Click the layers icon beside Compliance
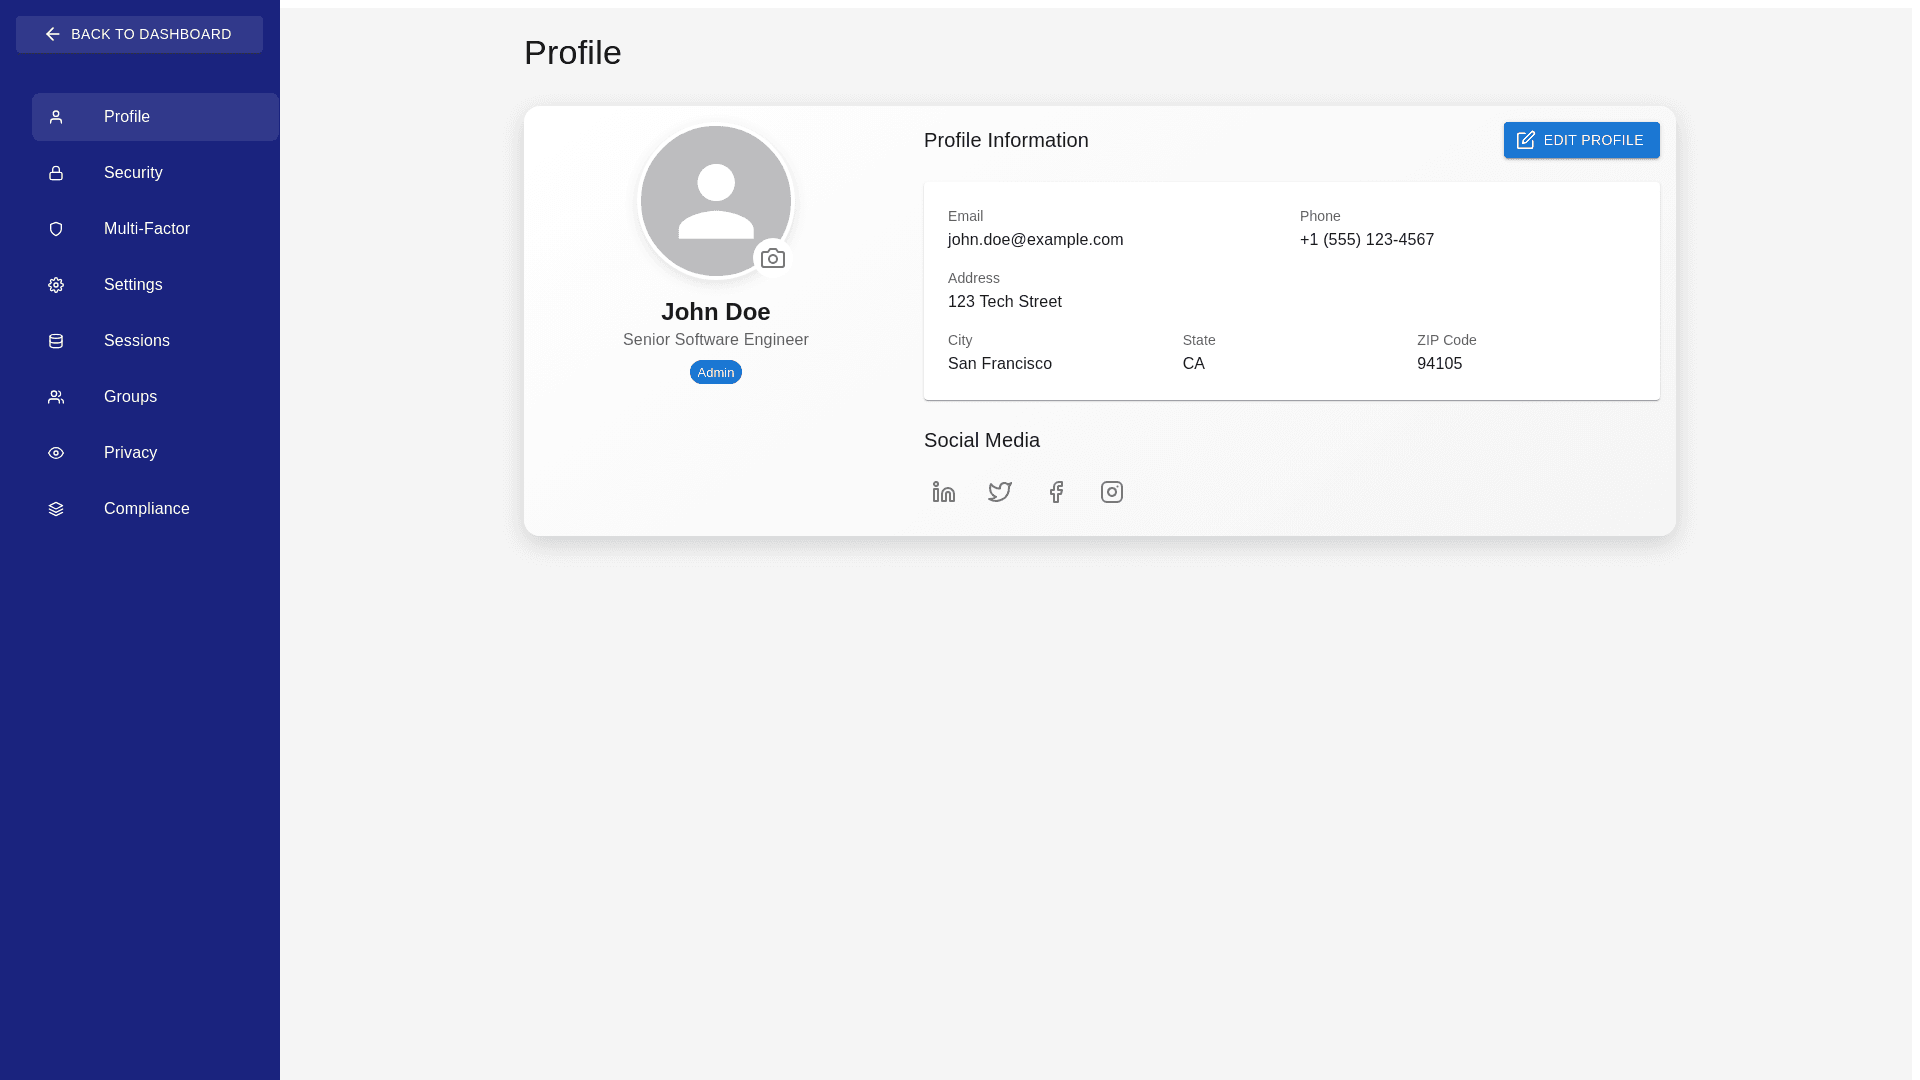Image resolution: width=1920 pixels, height=1080 pixels. (x=56, y=509)
